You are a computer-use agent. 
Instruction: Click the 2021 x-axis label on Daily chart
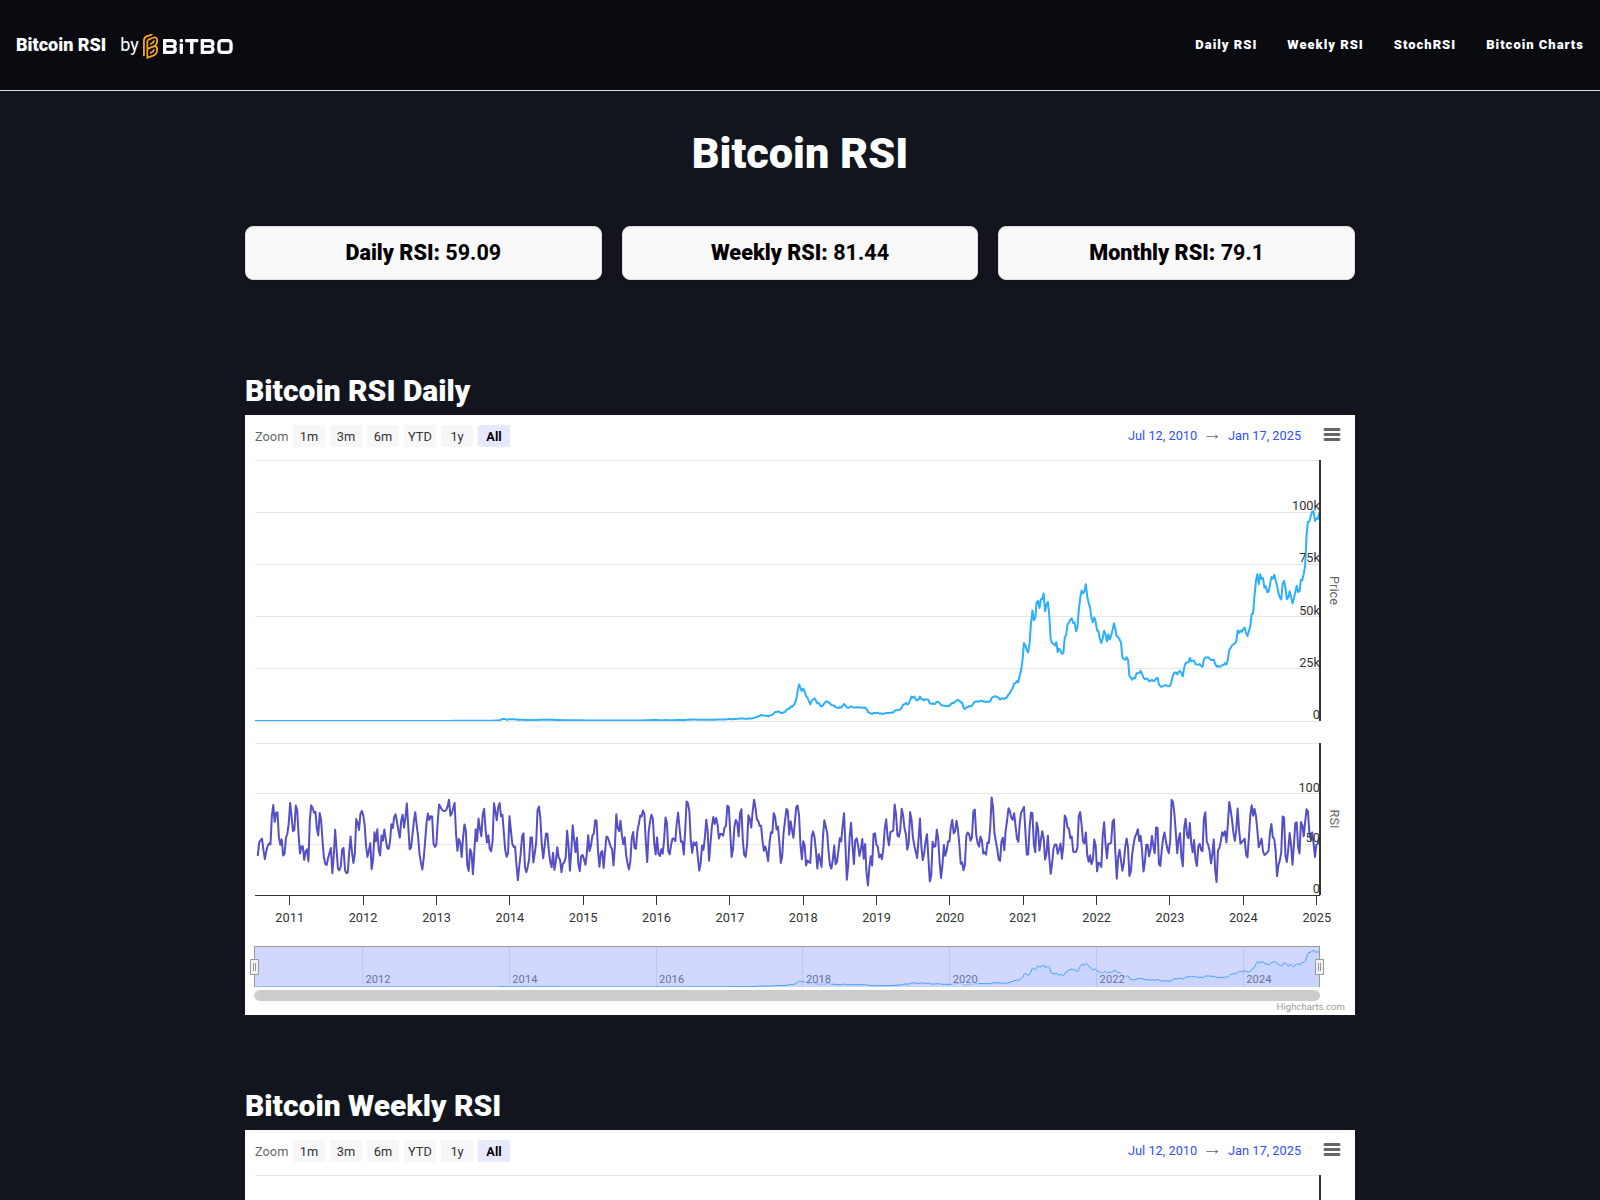point(1023,918)
